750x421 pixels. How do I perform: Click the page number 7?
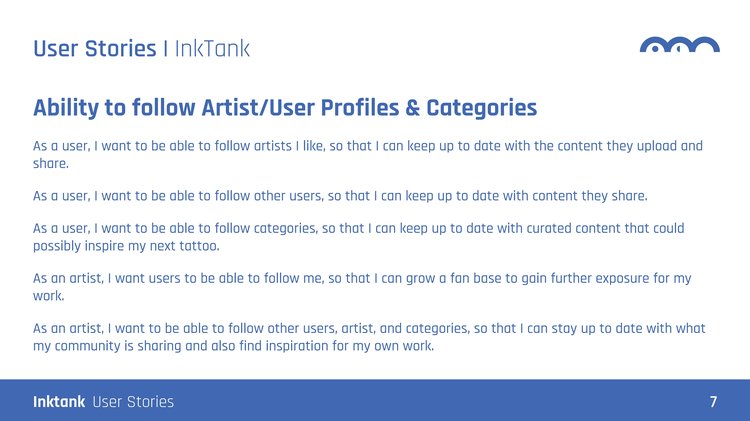point(713,402)
